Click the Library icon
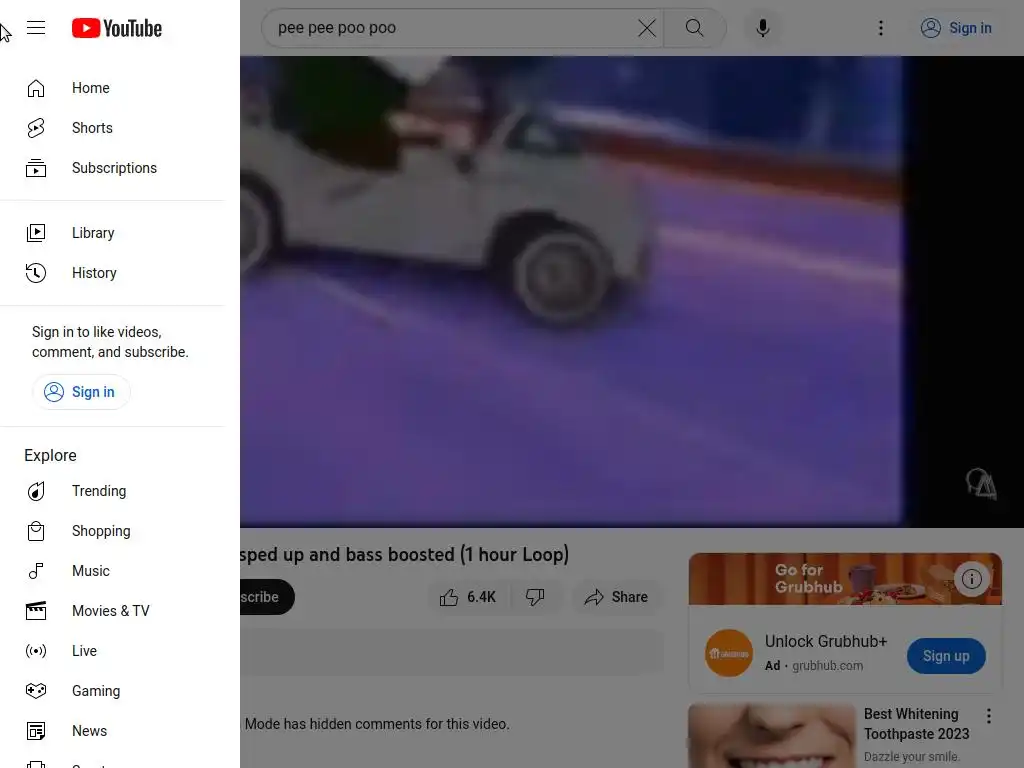This screenshot has height=768, width=1024. click(36, 233)
